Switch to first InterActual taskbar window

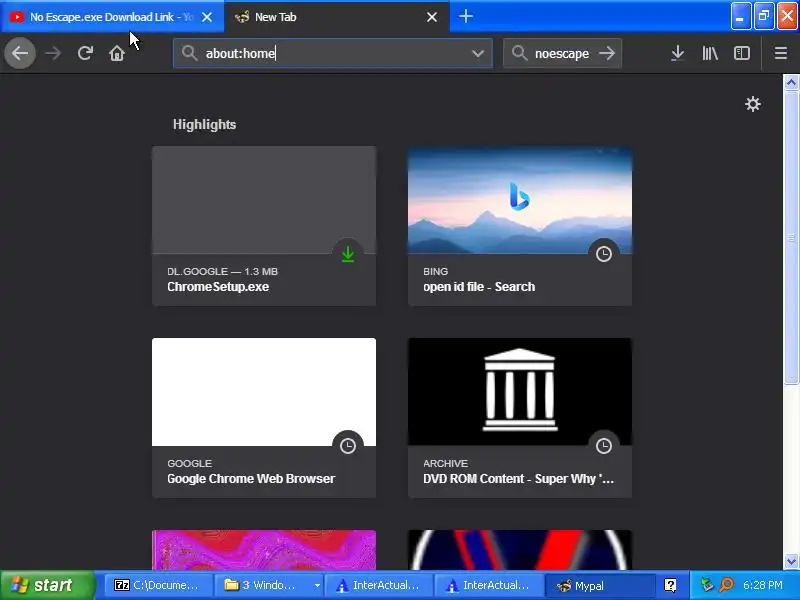[379, 585]
